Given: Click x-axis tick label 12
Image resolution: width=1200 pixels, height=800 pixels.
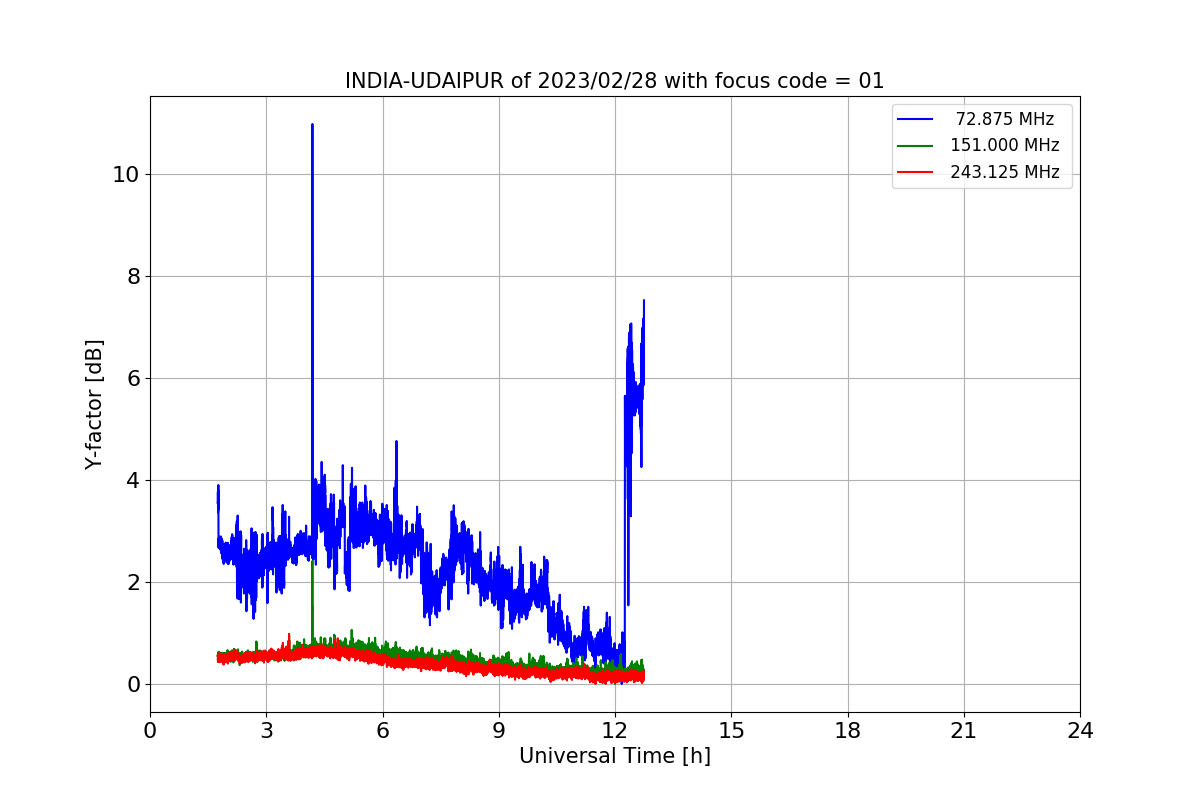Looking at the screenshot, I should [x=615, y=731].
